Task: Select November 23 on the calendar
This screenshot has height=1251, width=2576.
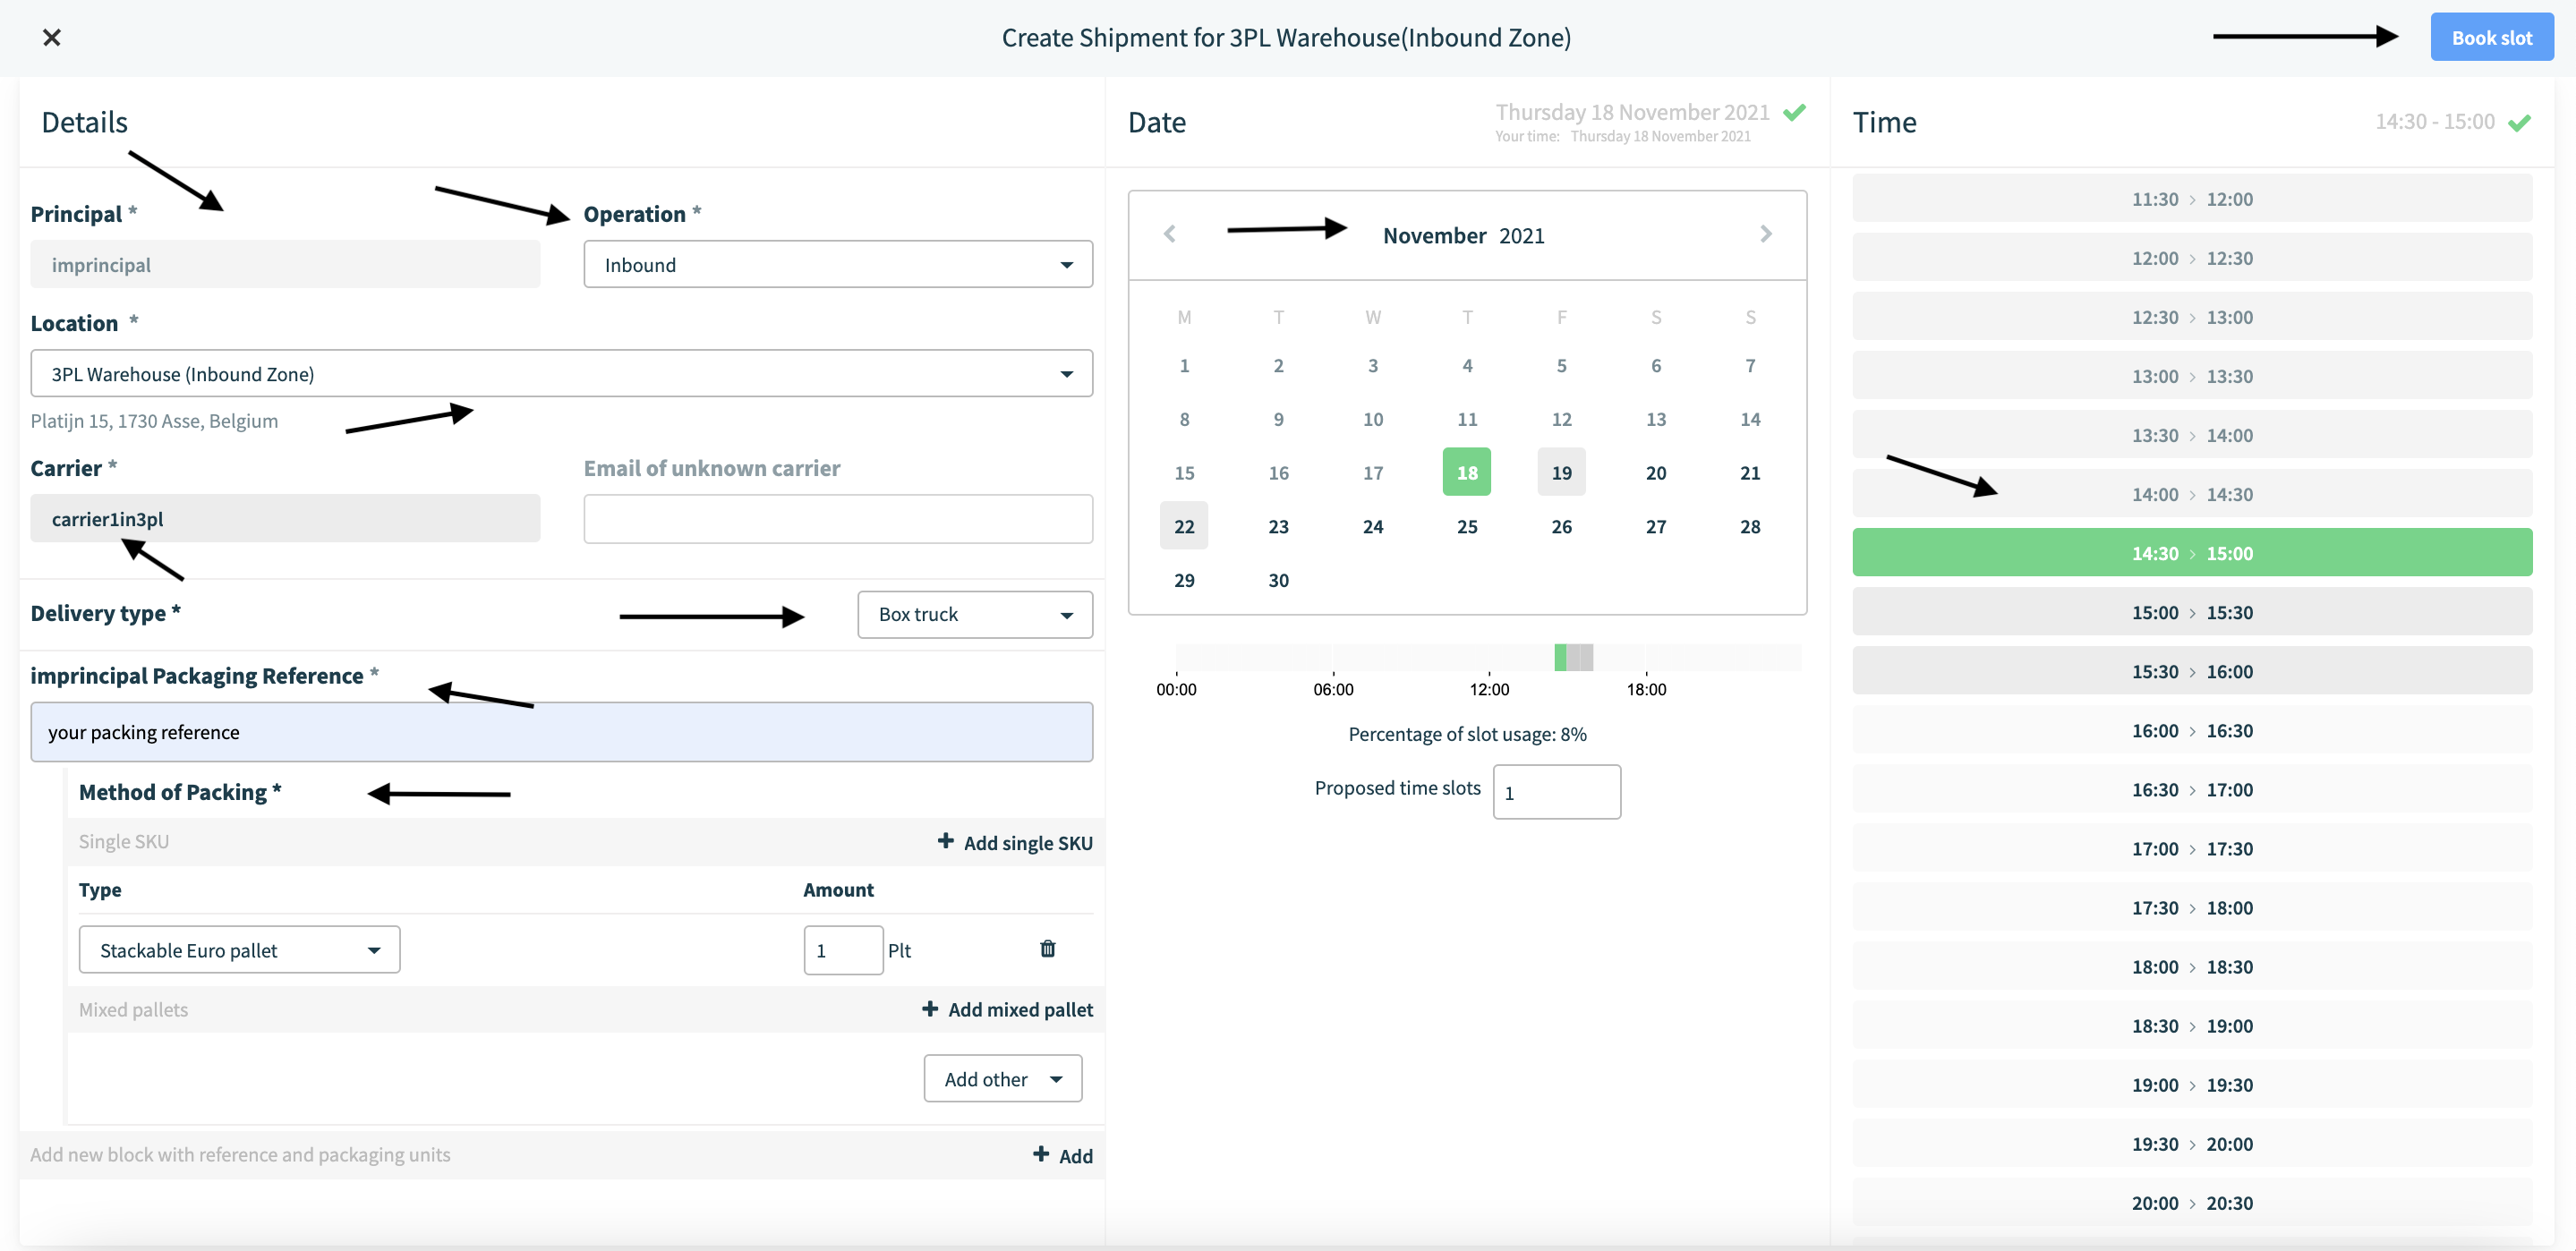Action: pos(1278,526)
